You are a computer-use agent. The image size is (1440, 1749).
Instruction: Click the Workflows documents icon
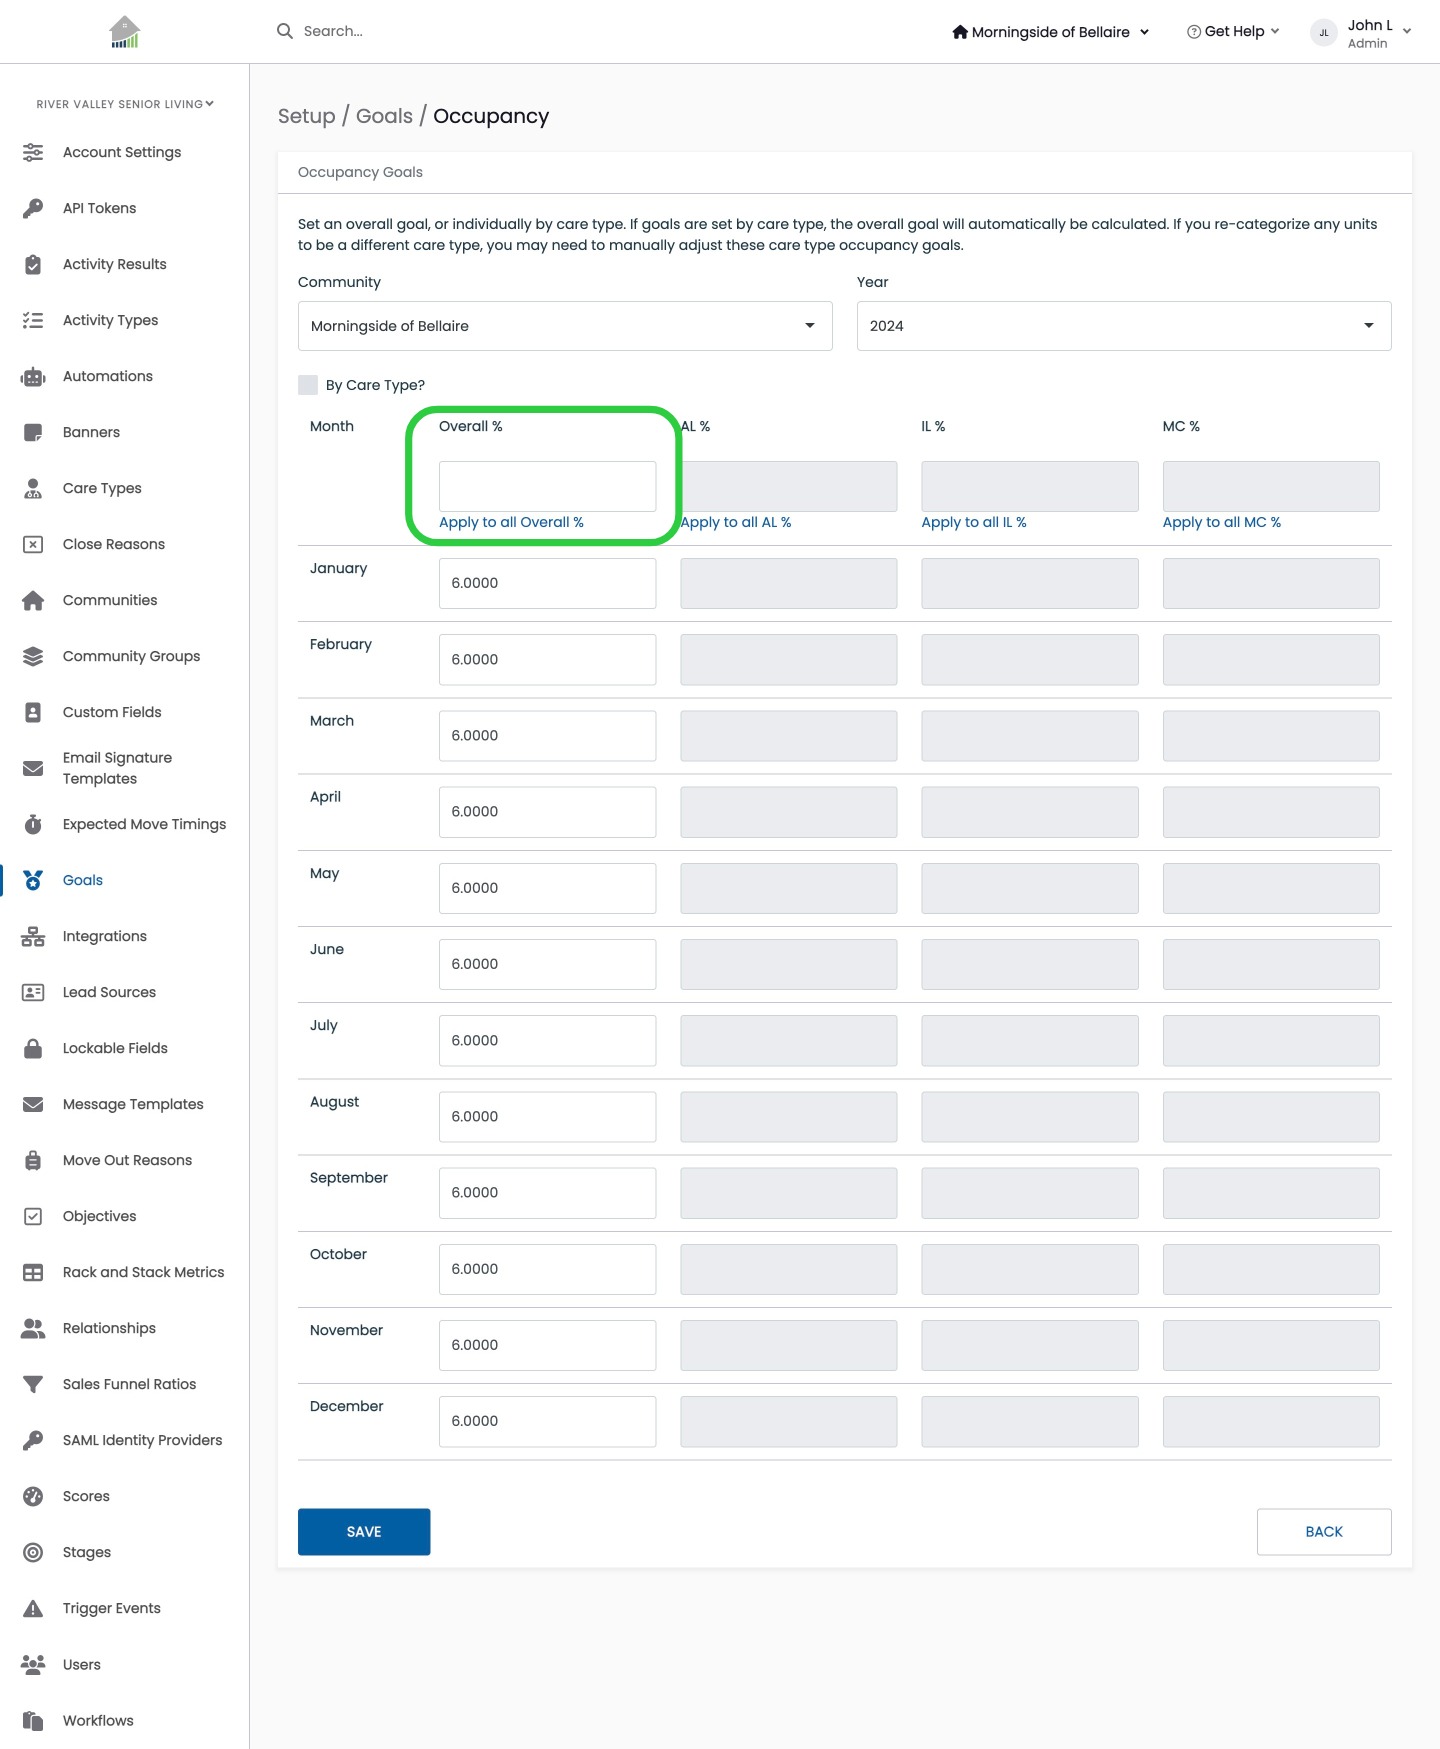click(33, 1720)
